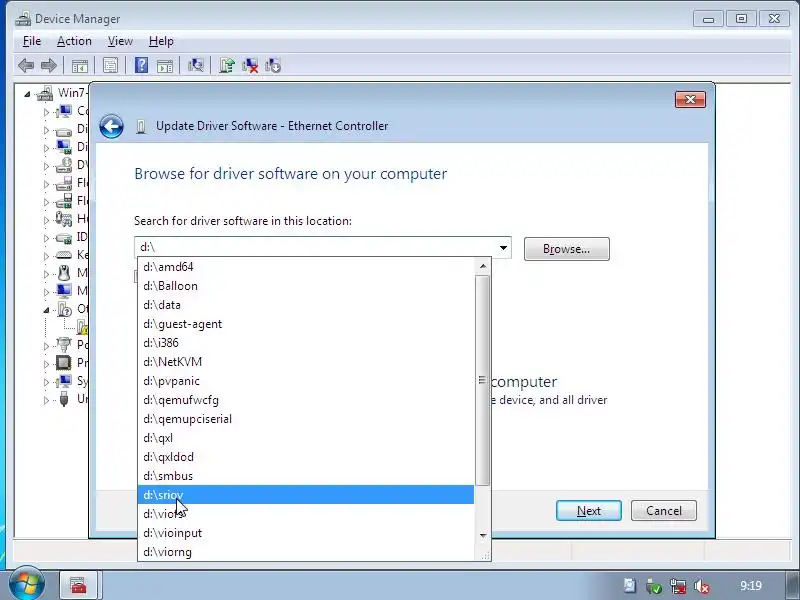Select the Keyboards category icon in device tree

click(x=64, y=255)
